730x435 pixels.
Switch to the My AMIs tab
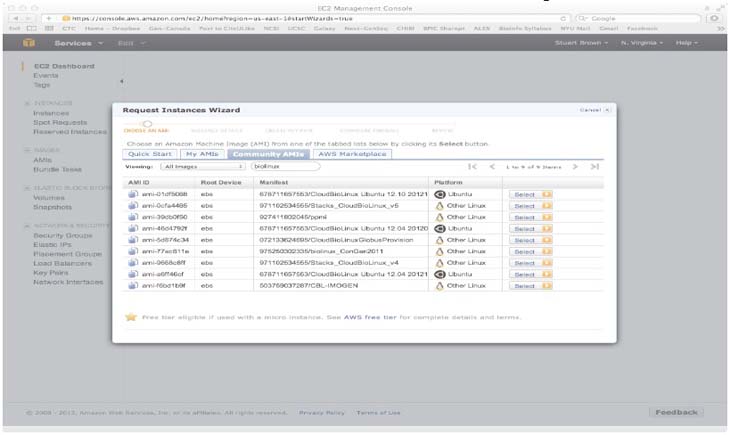pyautogui.click(x=202, y=154)
